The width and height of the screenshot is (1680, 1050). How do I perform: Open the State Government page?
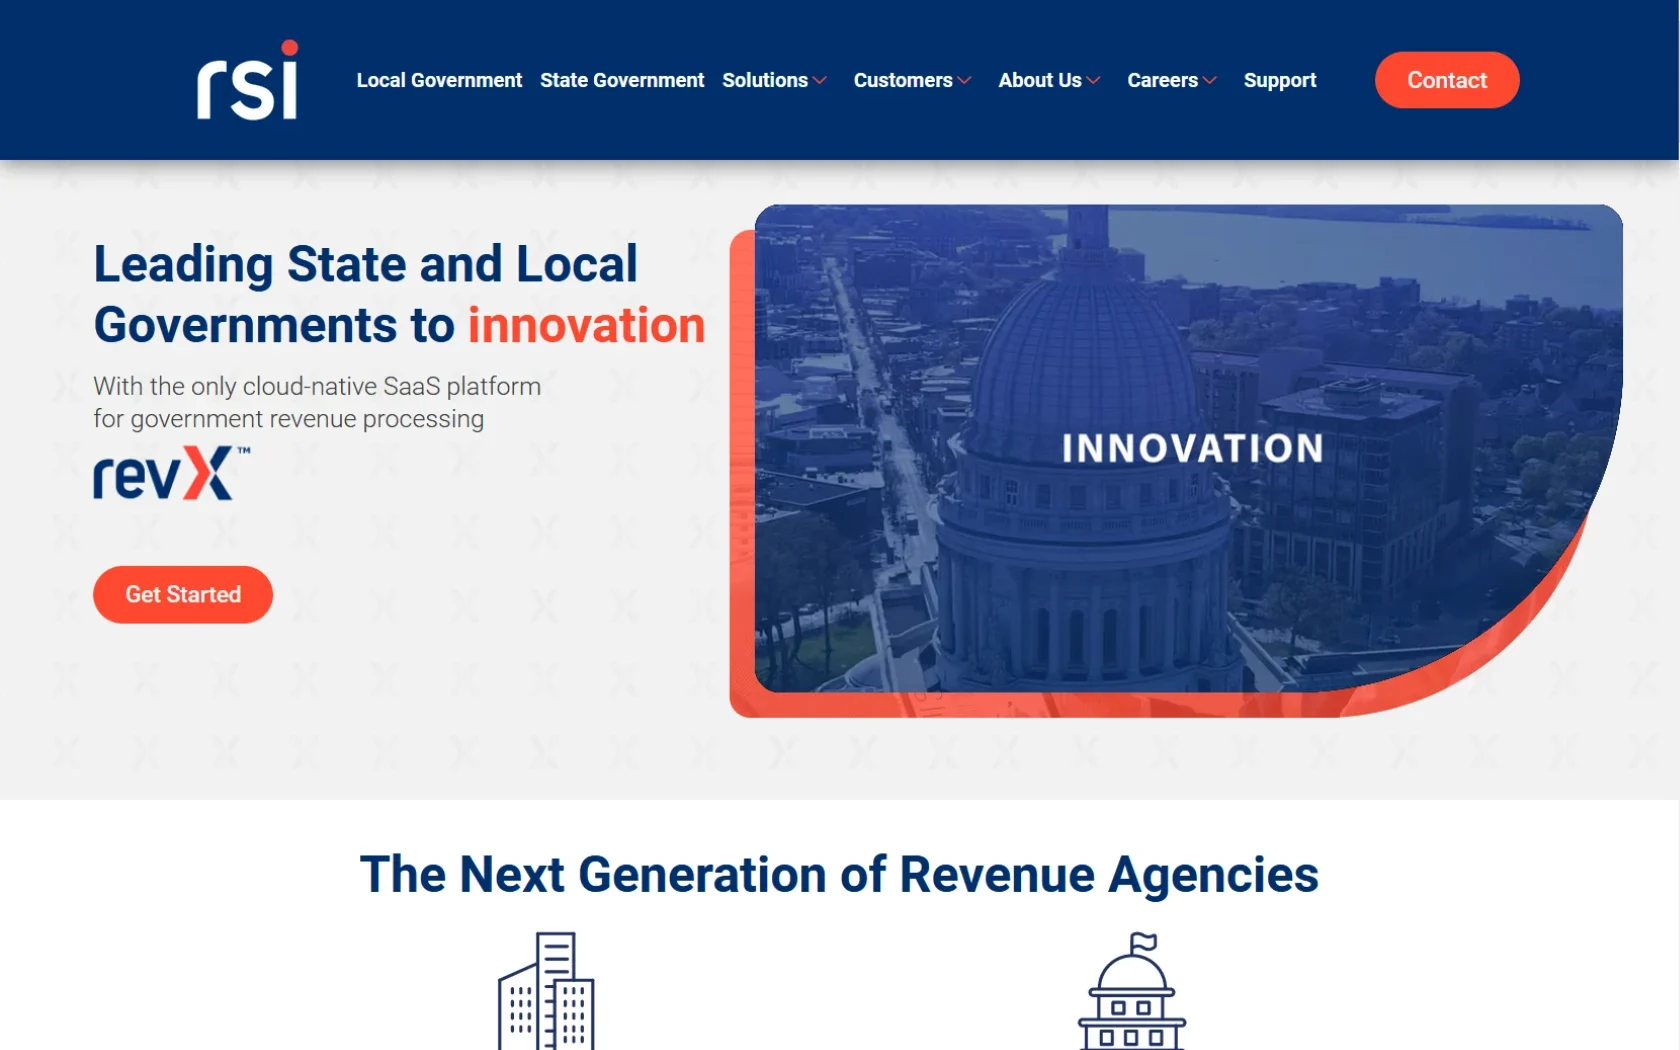622,80
